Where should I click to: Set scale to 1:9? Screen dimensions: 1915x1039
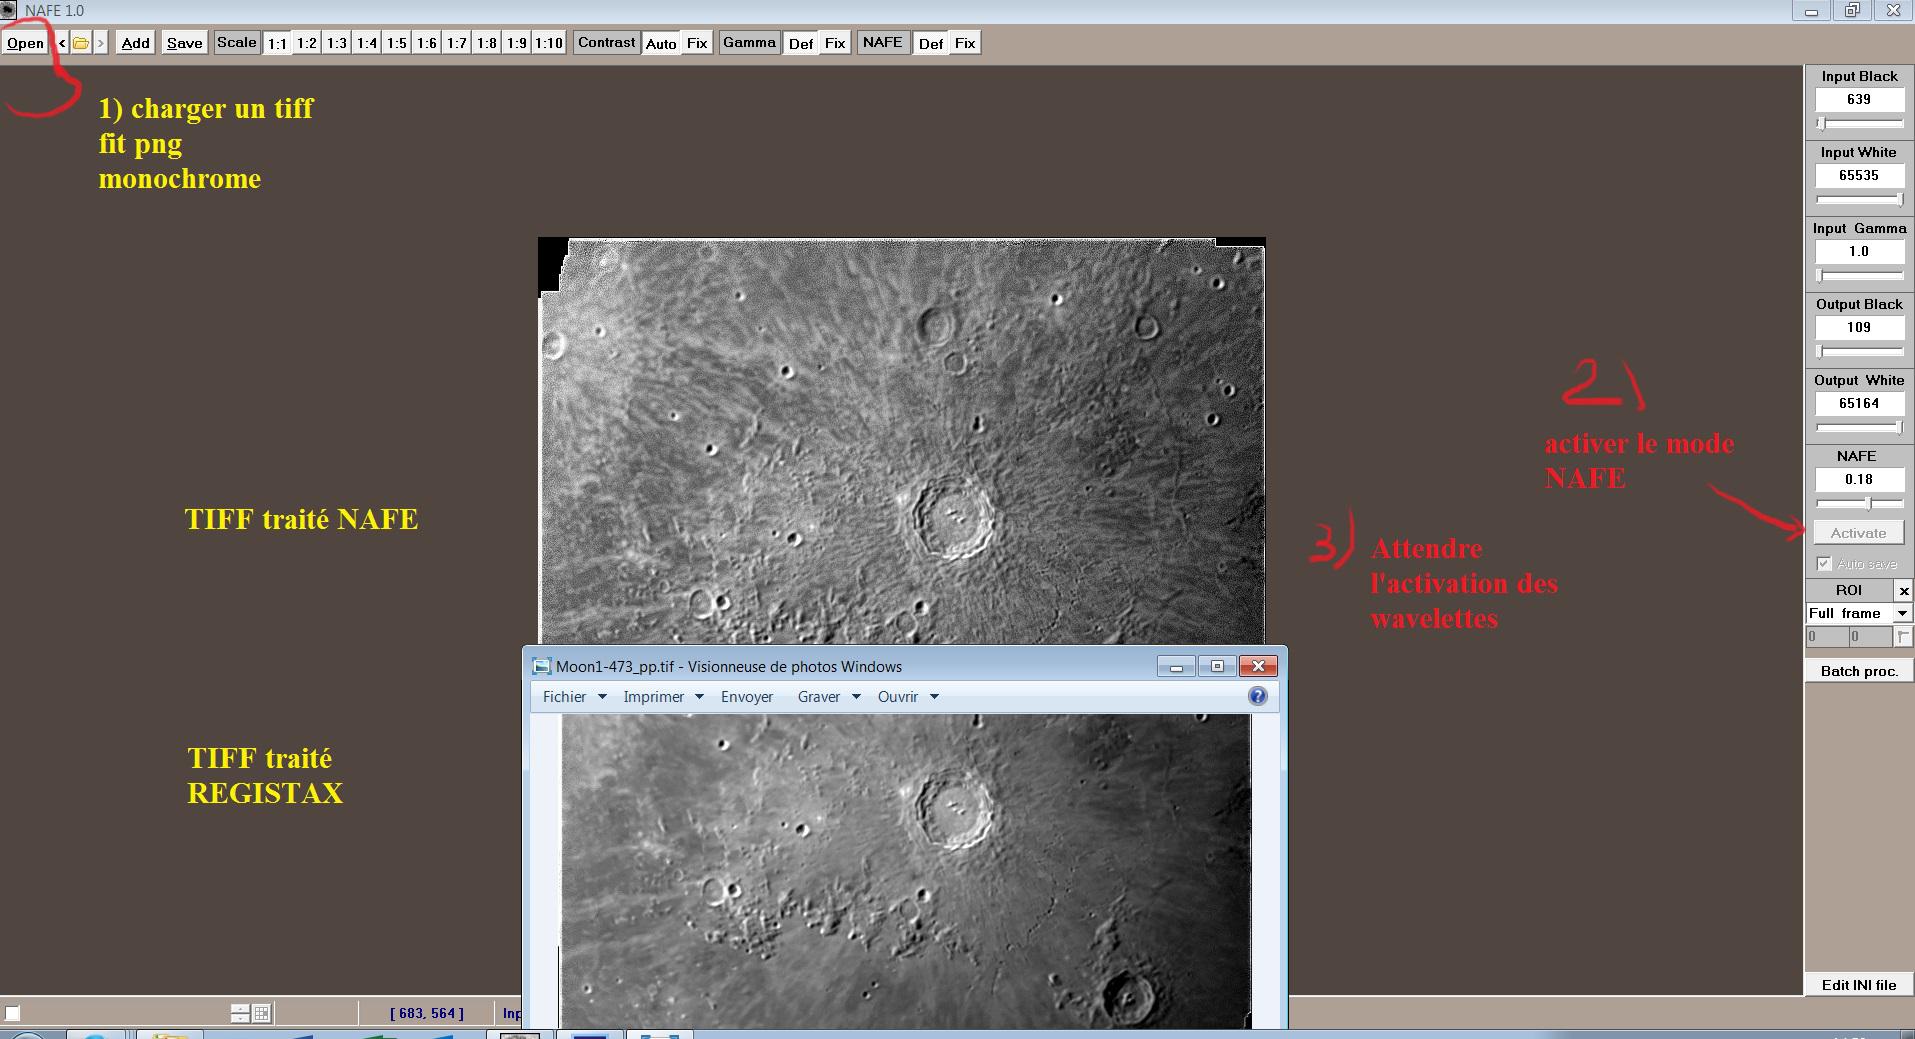point(517,43)
